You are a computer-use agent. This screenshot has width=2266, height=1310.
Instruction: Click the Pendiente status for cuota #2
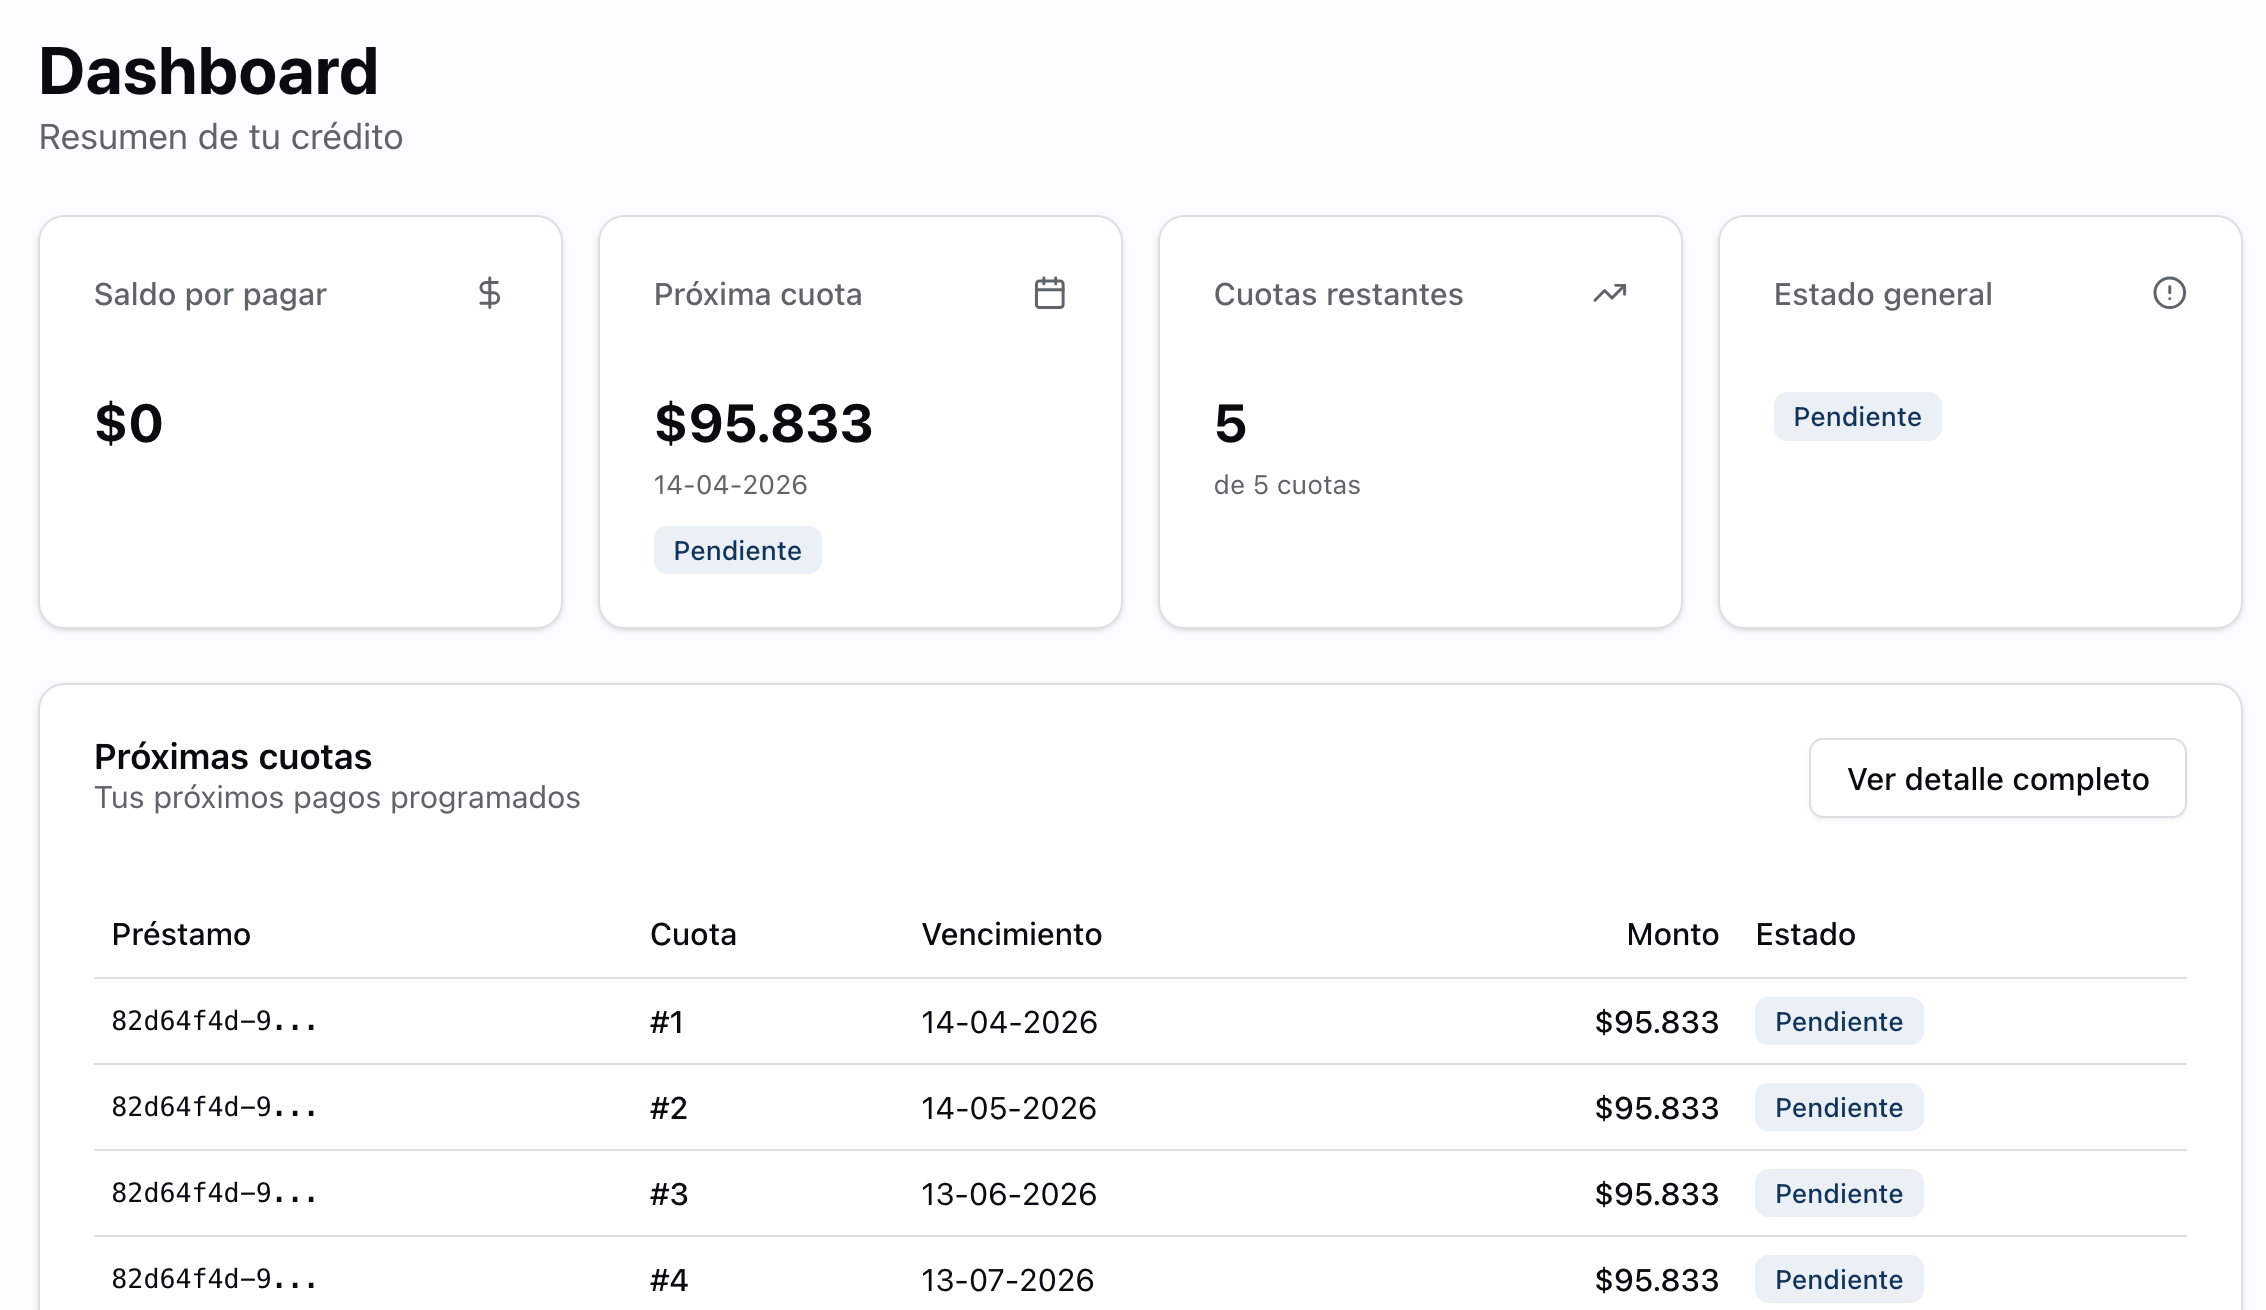[1838, 1107]
